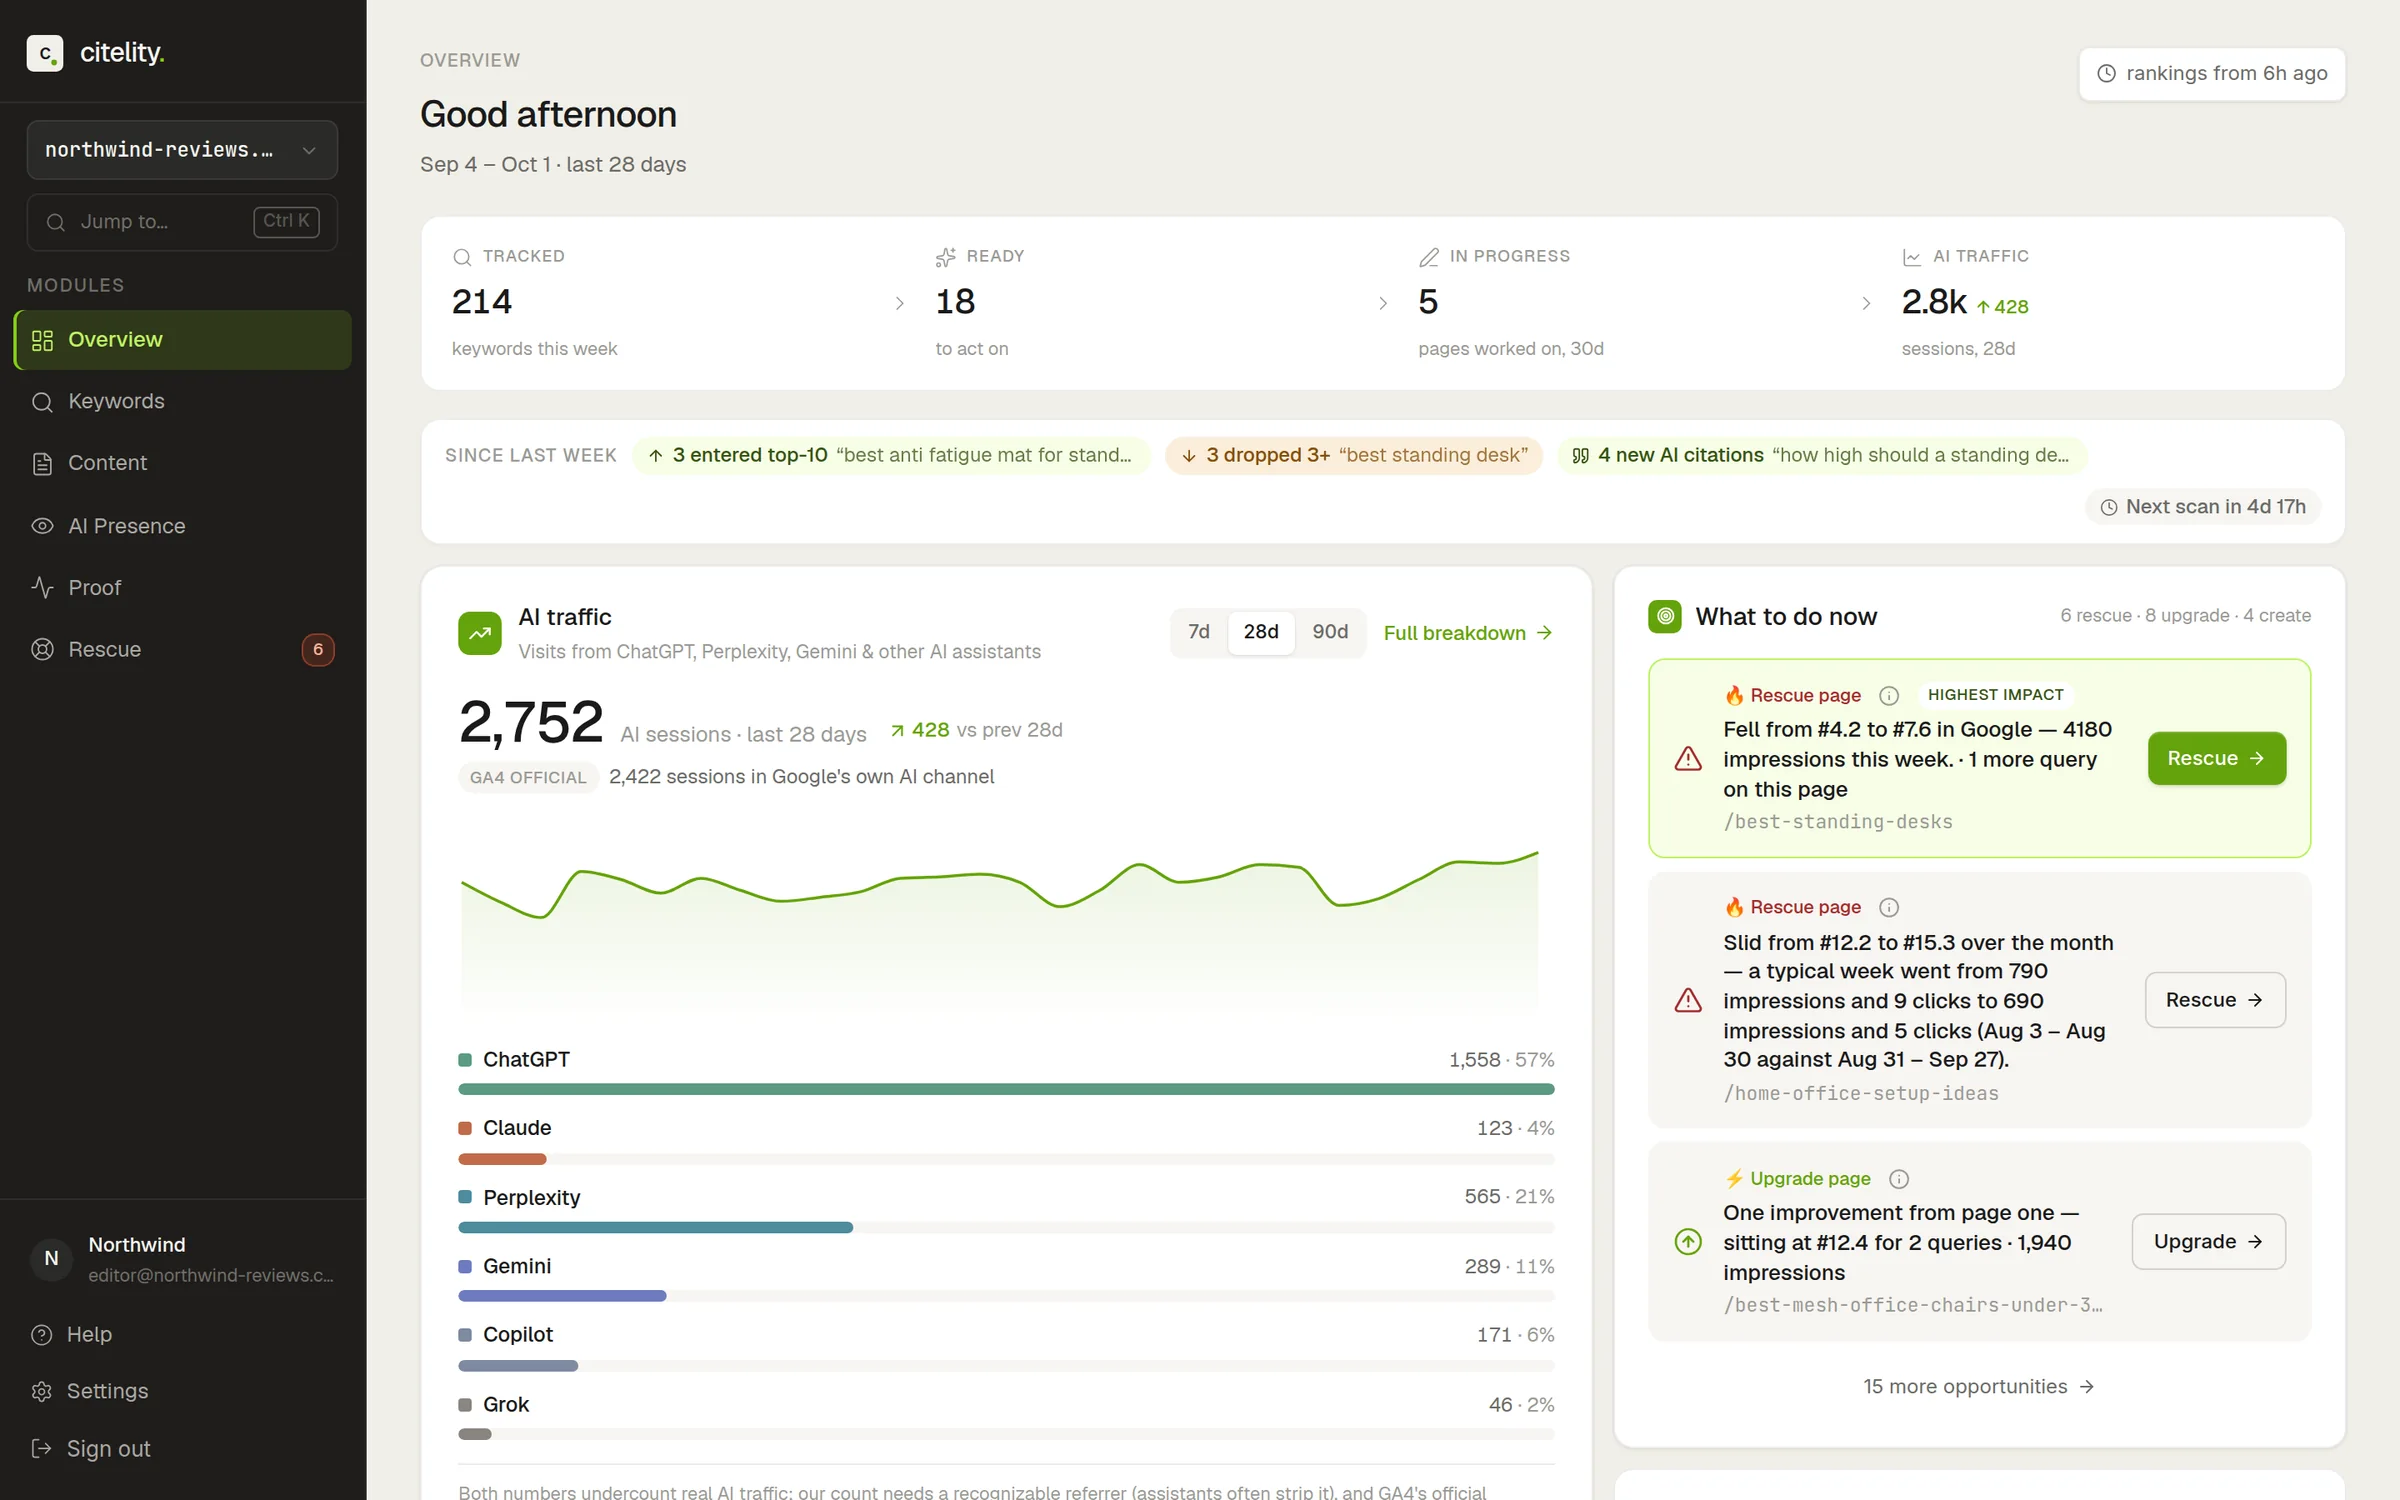Click the What to do now target icon
Image resolution: width=2400 pixels, height=1500 pixels.
click(x=1665, y=617)
